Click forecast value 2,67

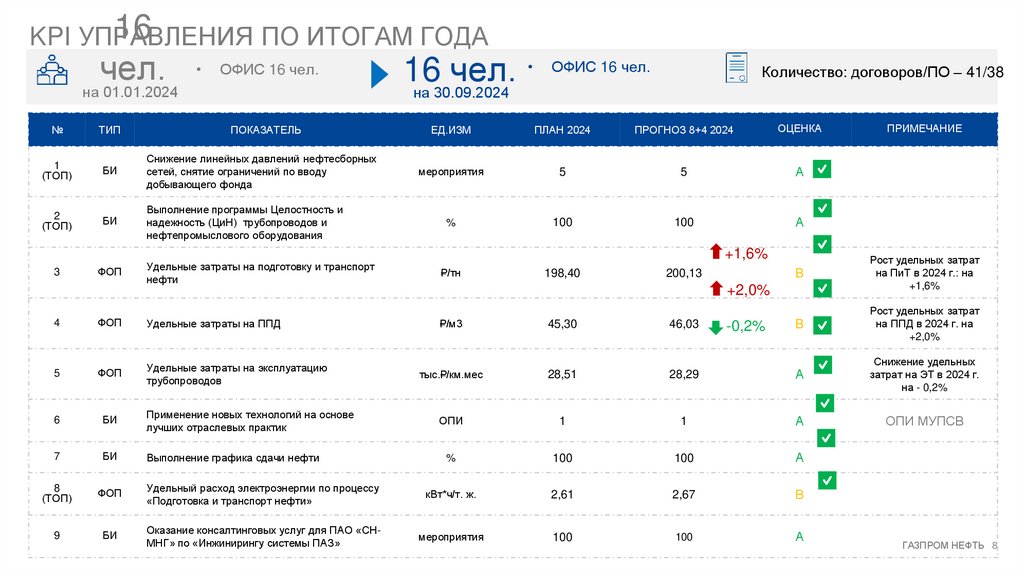683,494
